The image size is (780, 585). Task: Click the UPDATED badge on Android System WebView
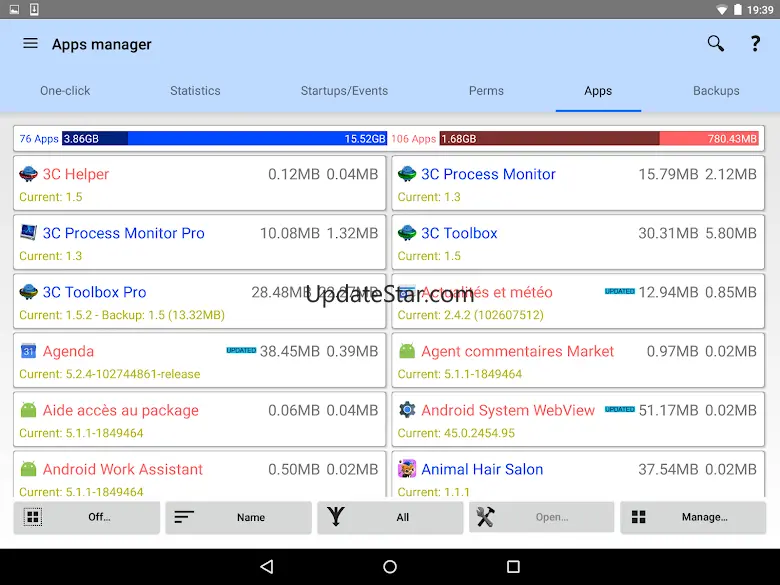pos(620,409)
